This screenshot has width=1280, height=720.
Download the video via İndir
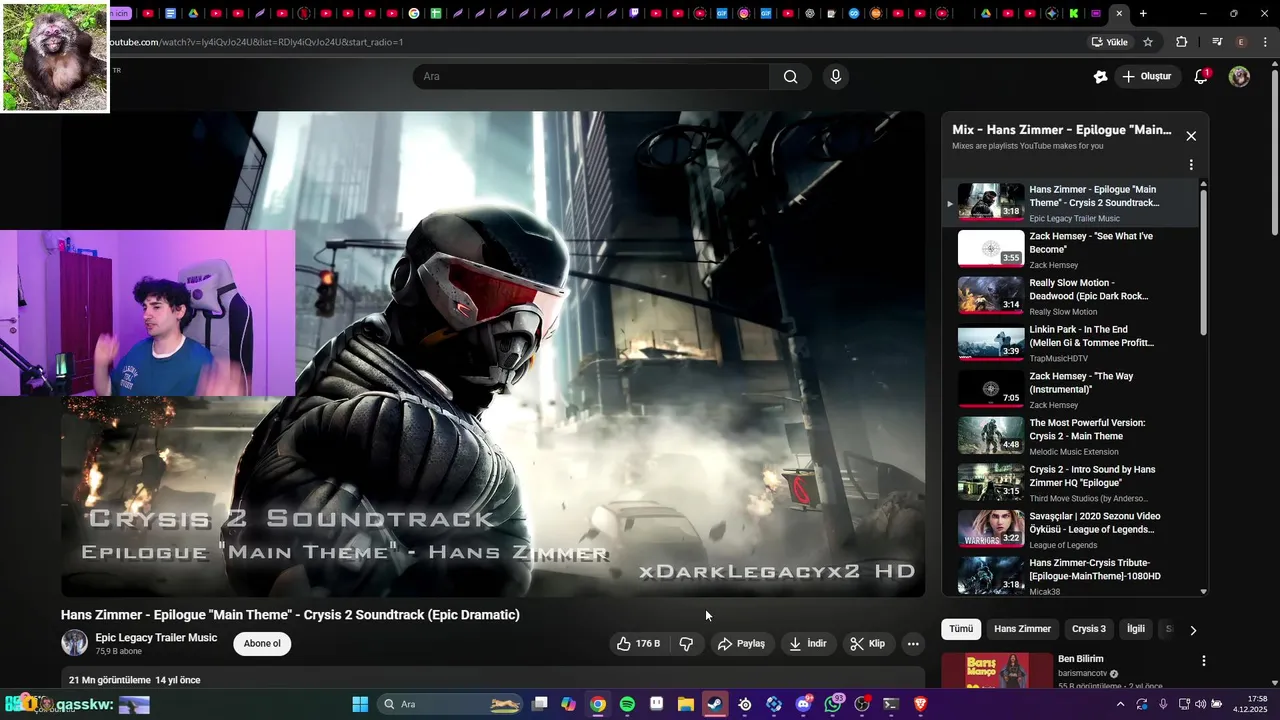tap(808, 644)
